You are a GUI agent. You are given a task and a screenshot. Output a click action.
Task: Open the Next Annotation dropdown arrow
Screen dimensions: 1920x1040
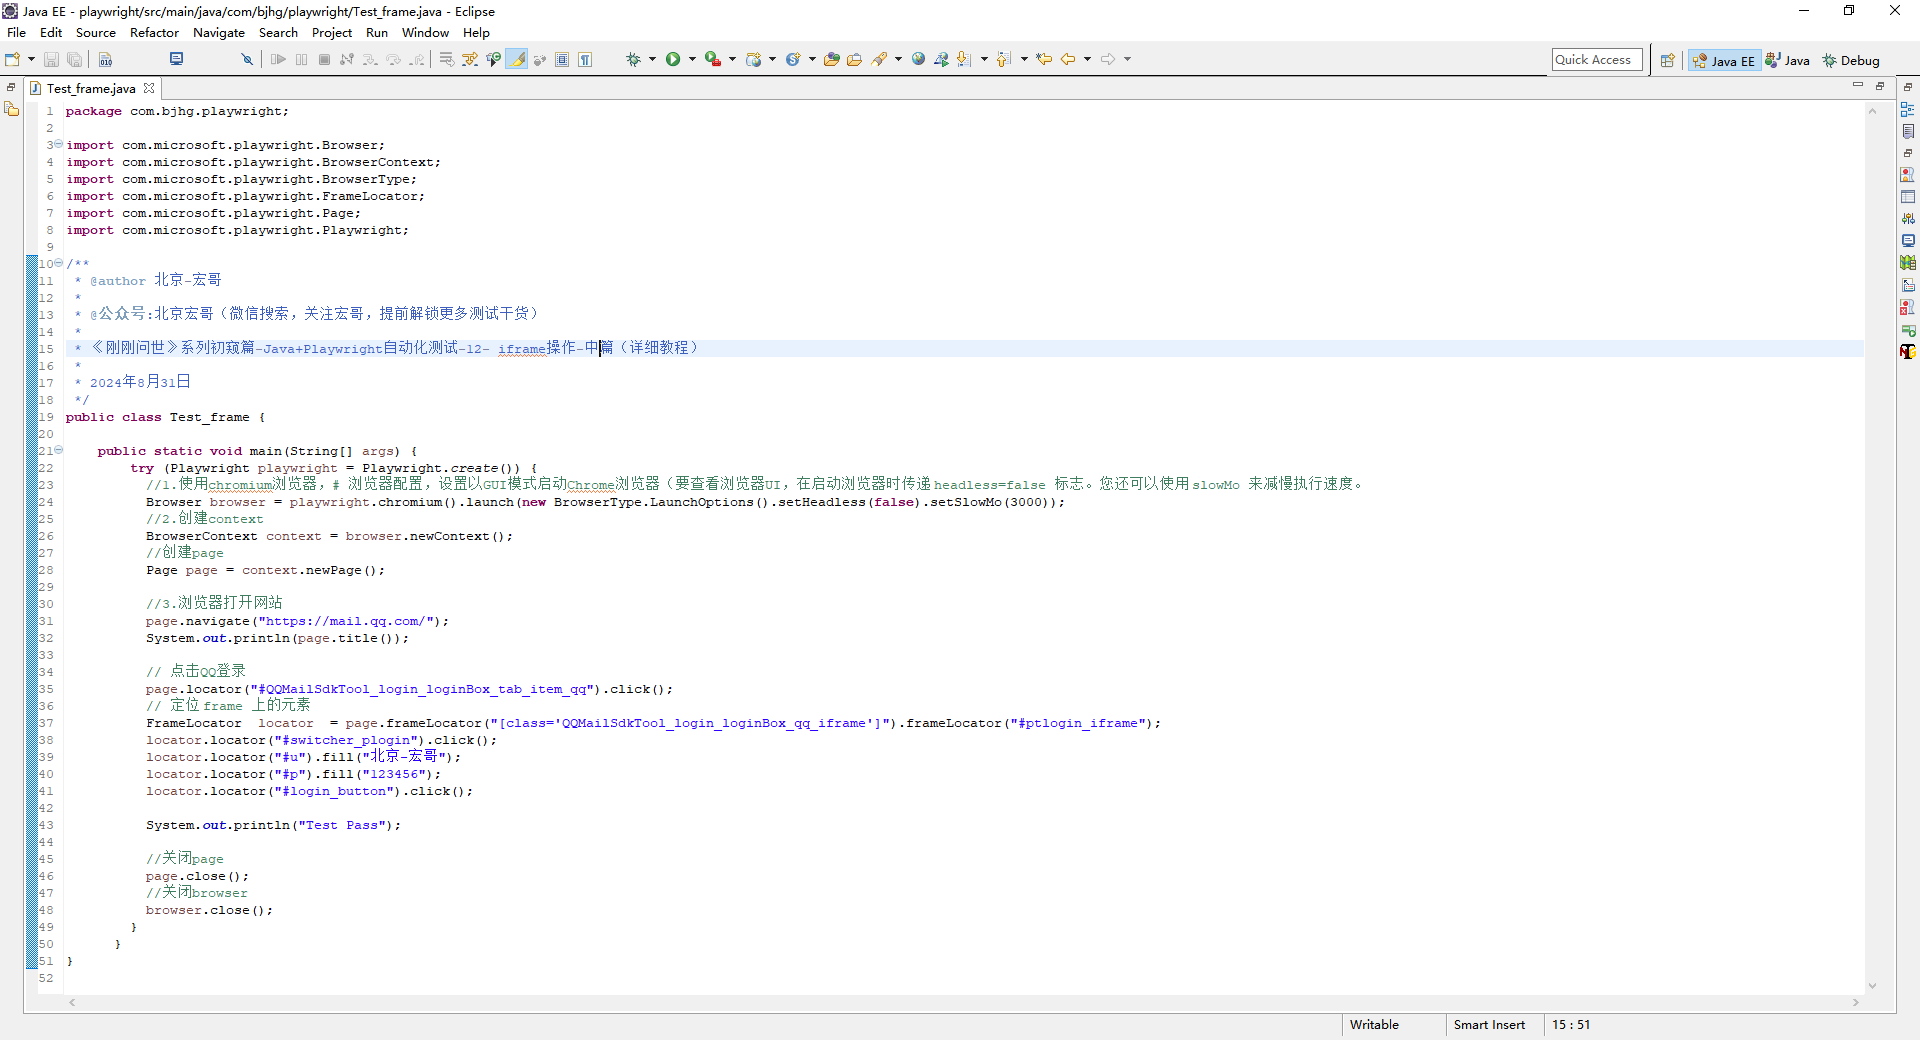click(x=984, y=60)
